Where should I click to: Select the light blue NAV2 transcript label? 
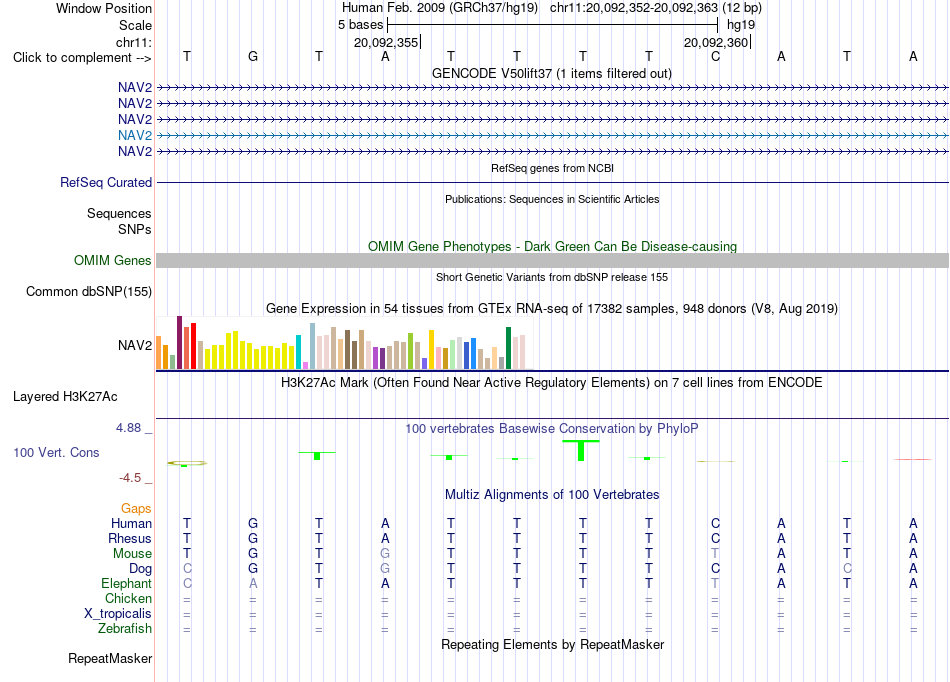[x=135, y=135]
